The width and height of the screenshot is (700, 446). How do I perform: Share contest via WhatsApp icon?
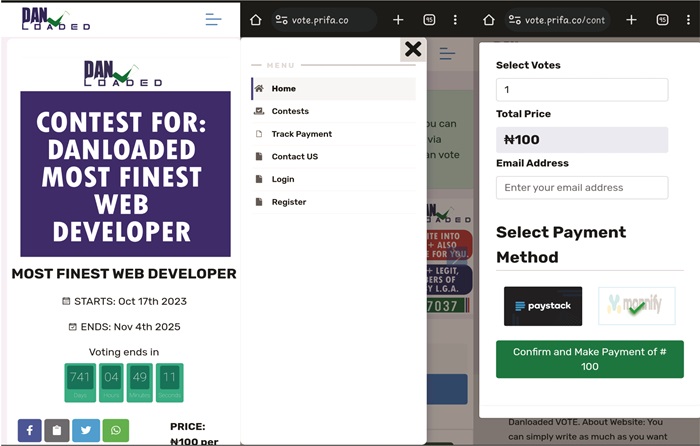click(116, 430)
